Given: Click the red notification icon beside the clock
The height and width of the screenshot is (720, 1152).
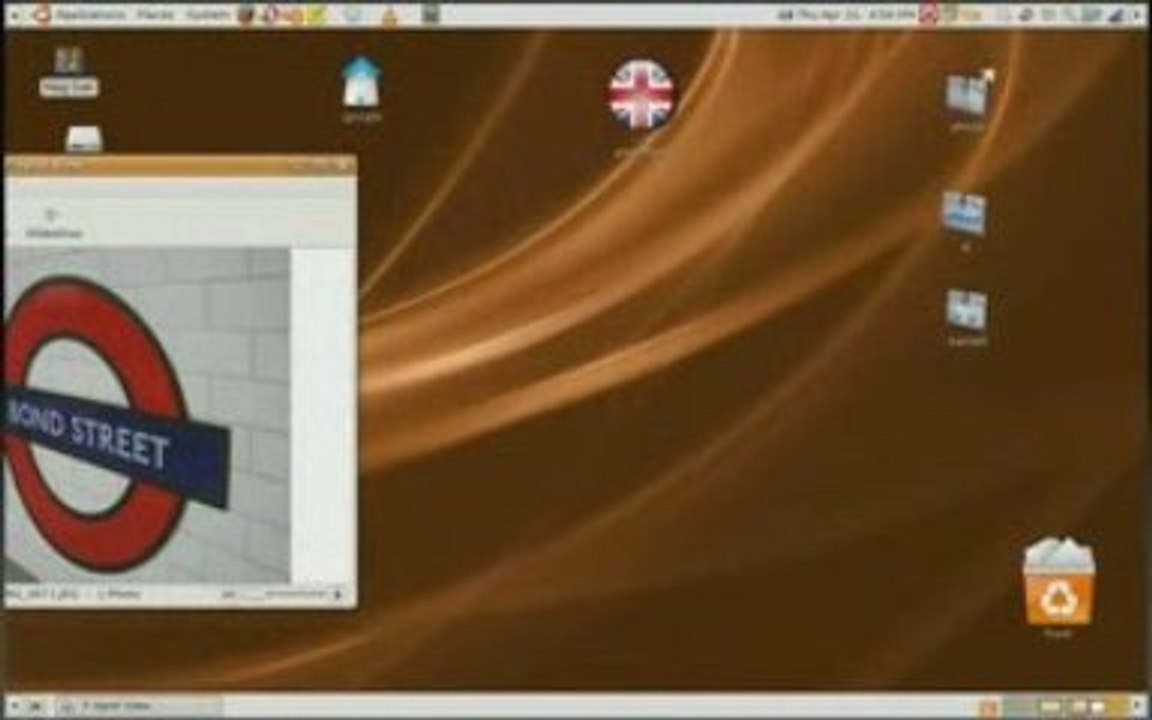Looking at the screenshot, I should coord(928,14).
